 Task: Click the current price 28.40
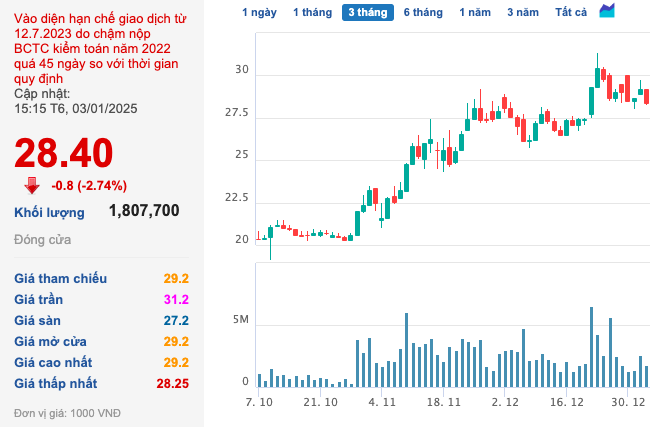pos(63,153)
